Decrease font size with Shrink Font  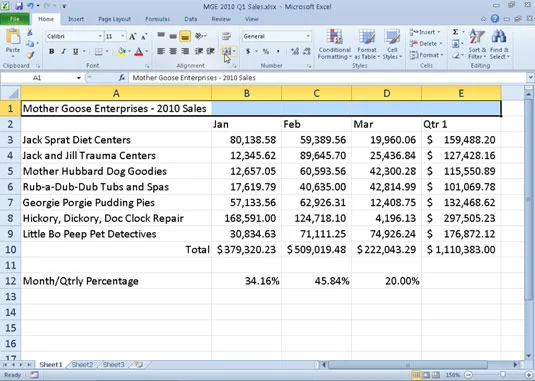coord(144,36)
